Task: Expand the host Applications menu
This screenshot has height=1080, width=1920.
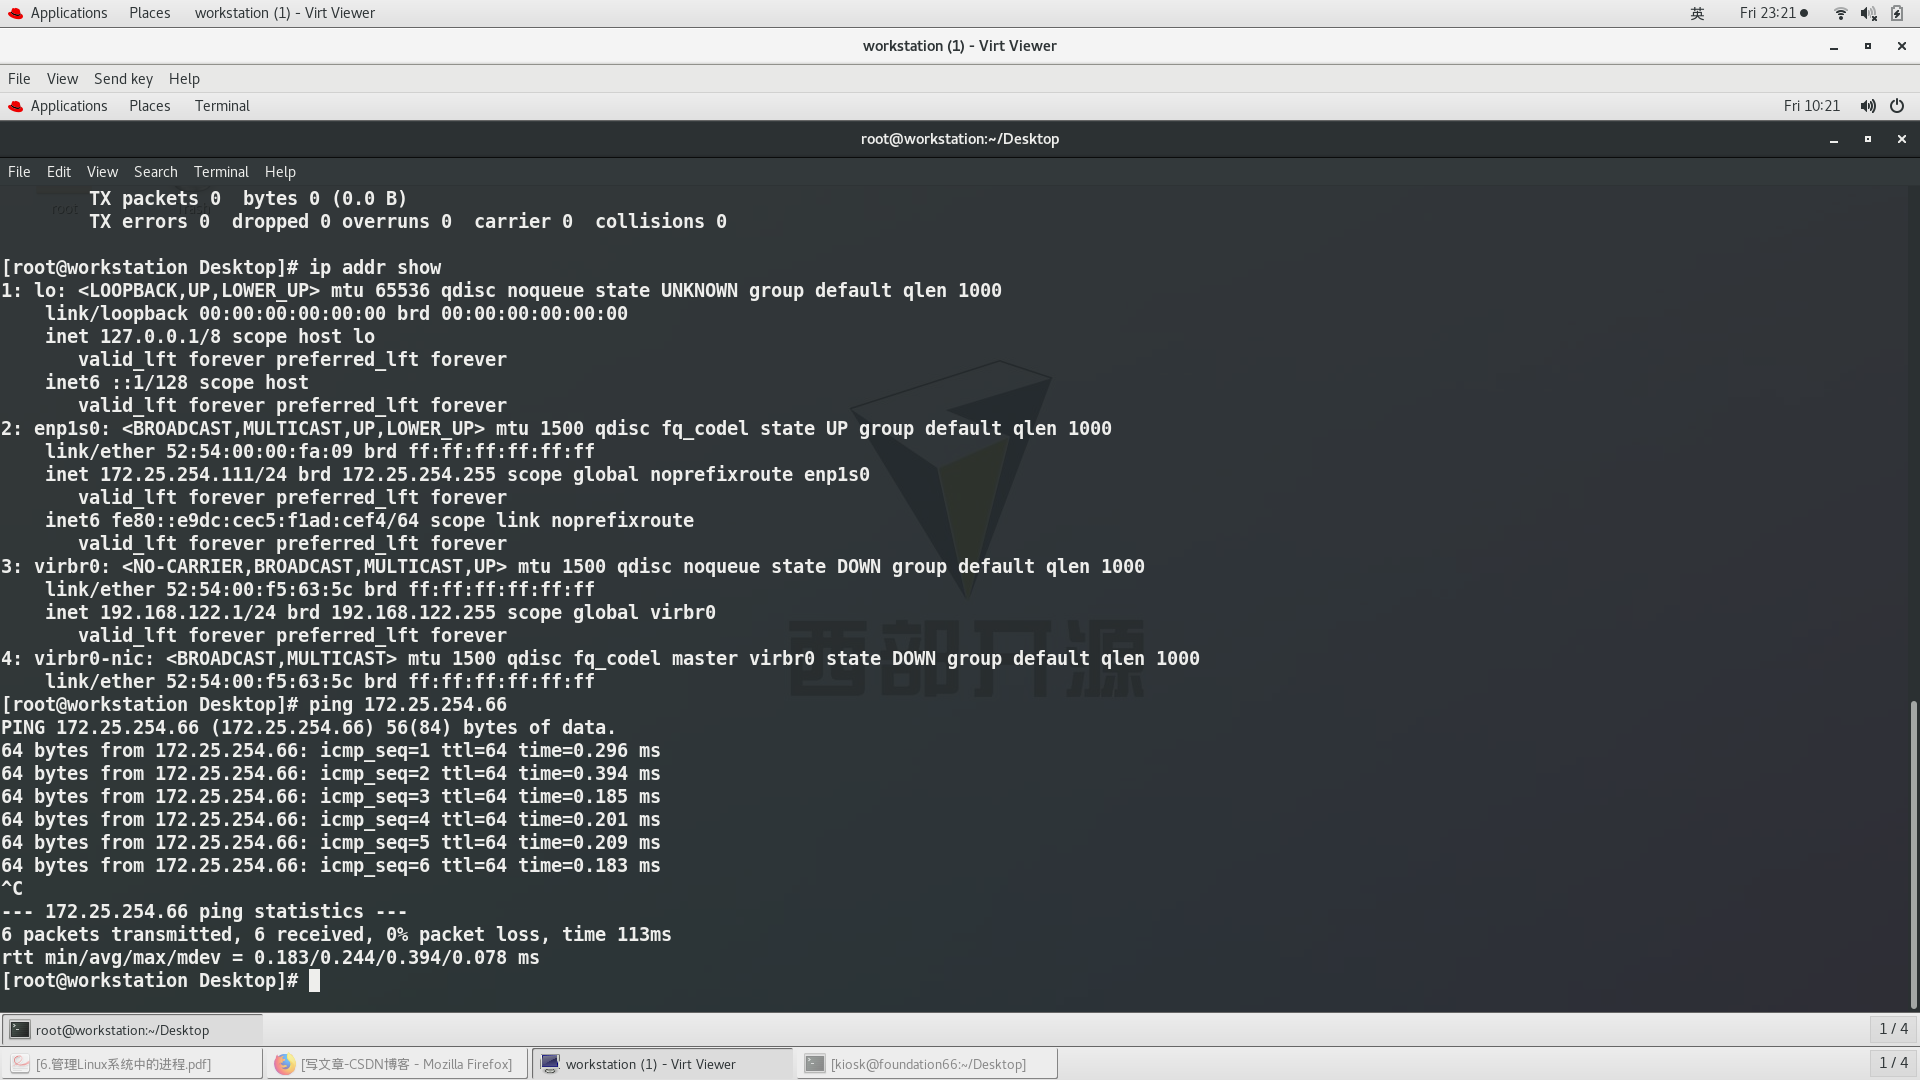Action: pyautogui.click(x=68, y=13)
